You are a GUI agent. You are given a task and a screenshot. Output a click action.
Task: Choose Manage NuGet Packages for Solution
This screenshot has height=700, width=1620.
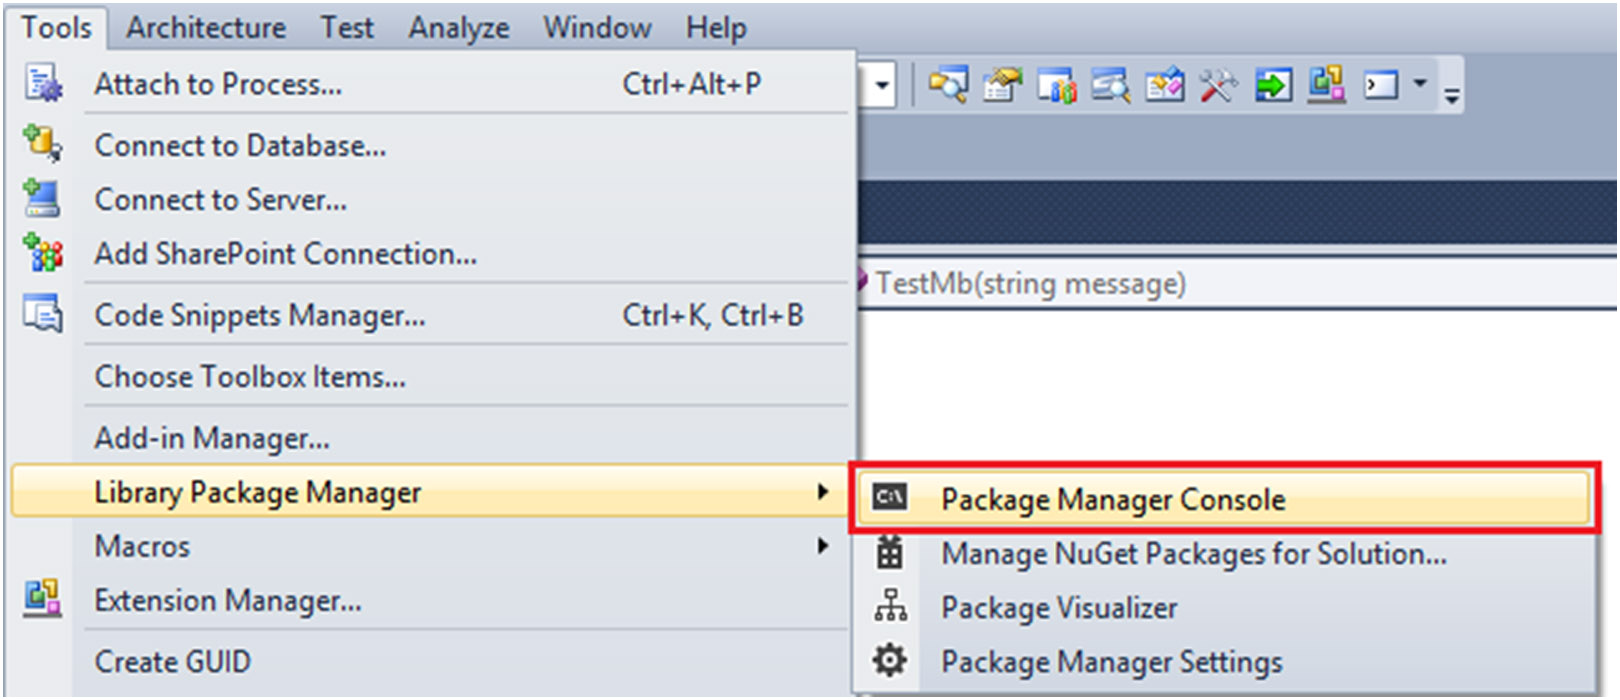point(1193,553)
